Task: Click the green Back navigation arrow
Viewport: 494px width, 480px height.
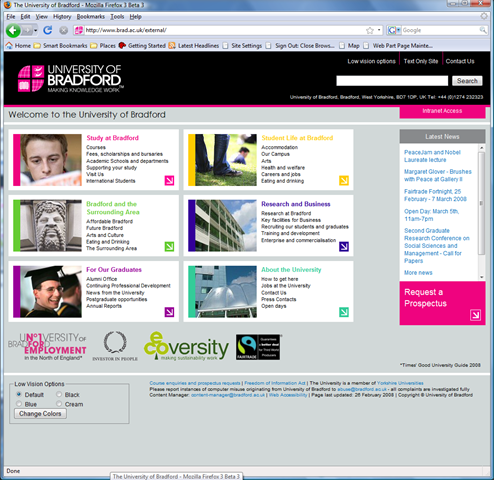Action: [13, 30]
